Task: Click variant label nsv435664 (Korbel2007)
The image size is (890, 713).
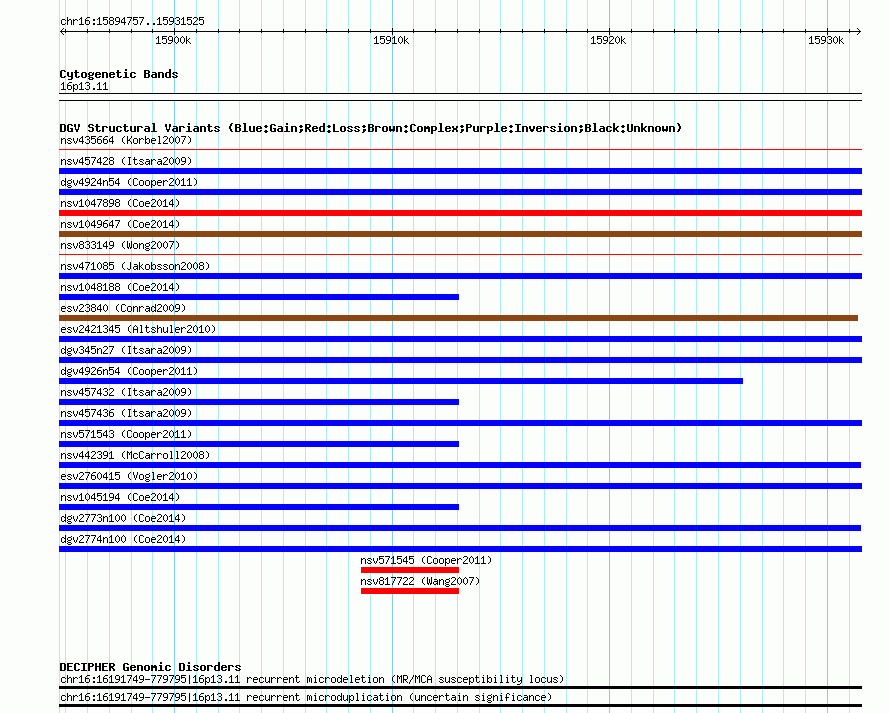Action: [126, 140]
